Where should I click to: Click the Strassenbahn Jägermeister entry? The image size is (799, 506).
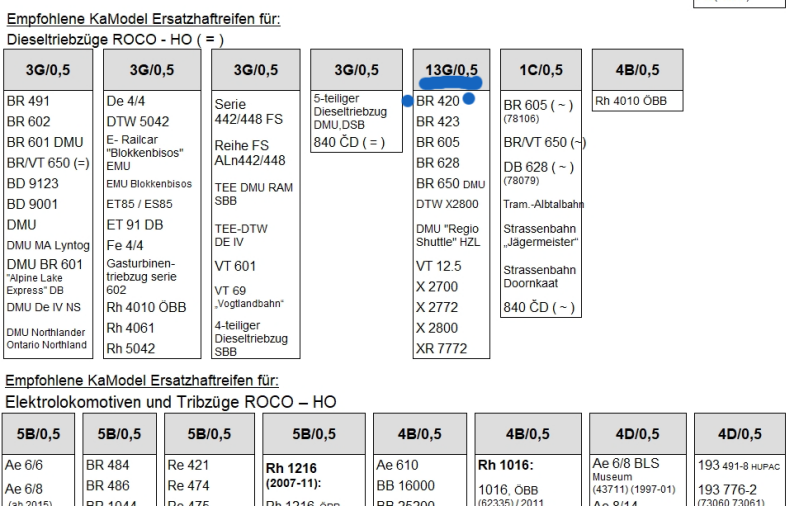click(541, 235)
